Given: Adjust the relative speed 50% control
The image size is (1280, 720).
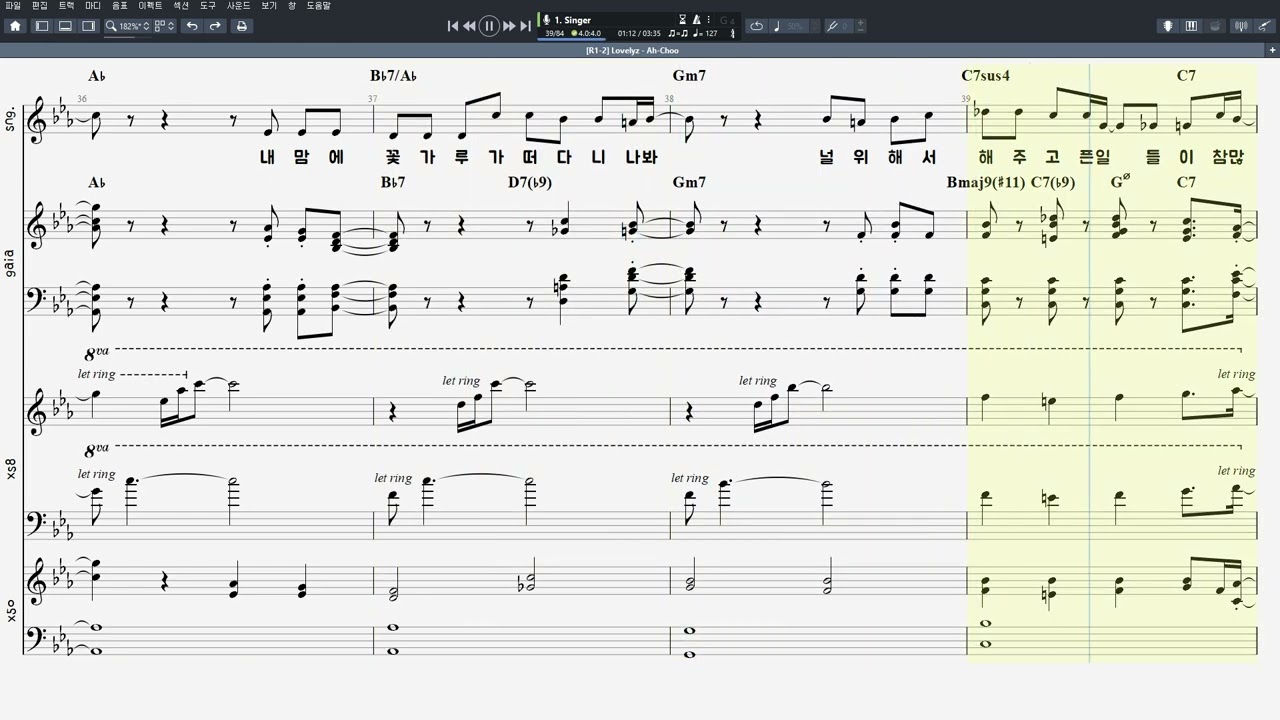Looking at the screenshot, I should pos(794,26).
